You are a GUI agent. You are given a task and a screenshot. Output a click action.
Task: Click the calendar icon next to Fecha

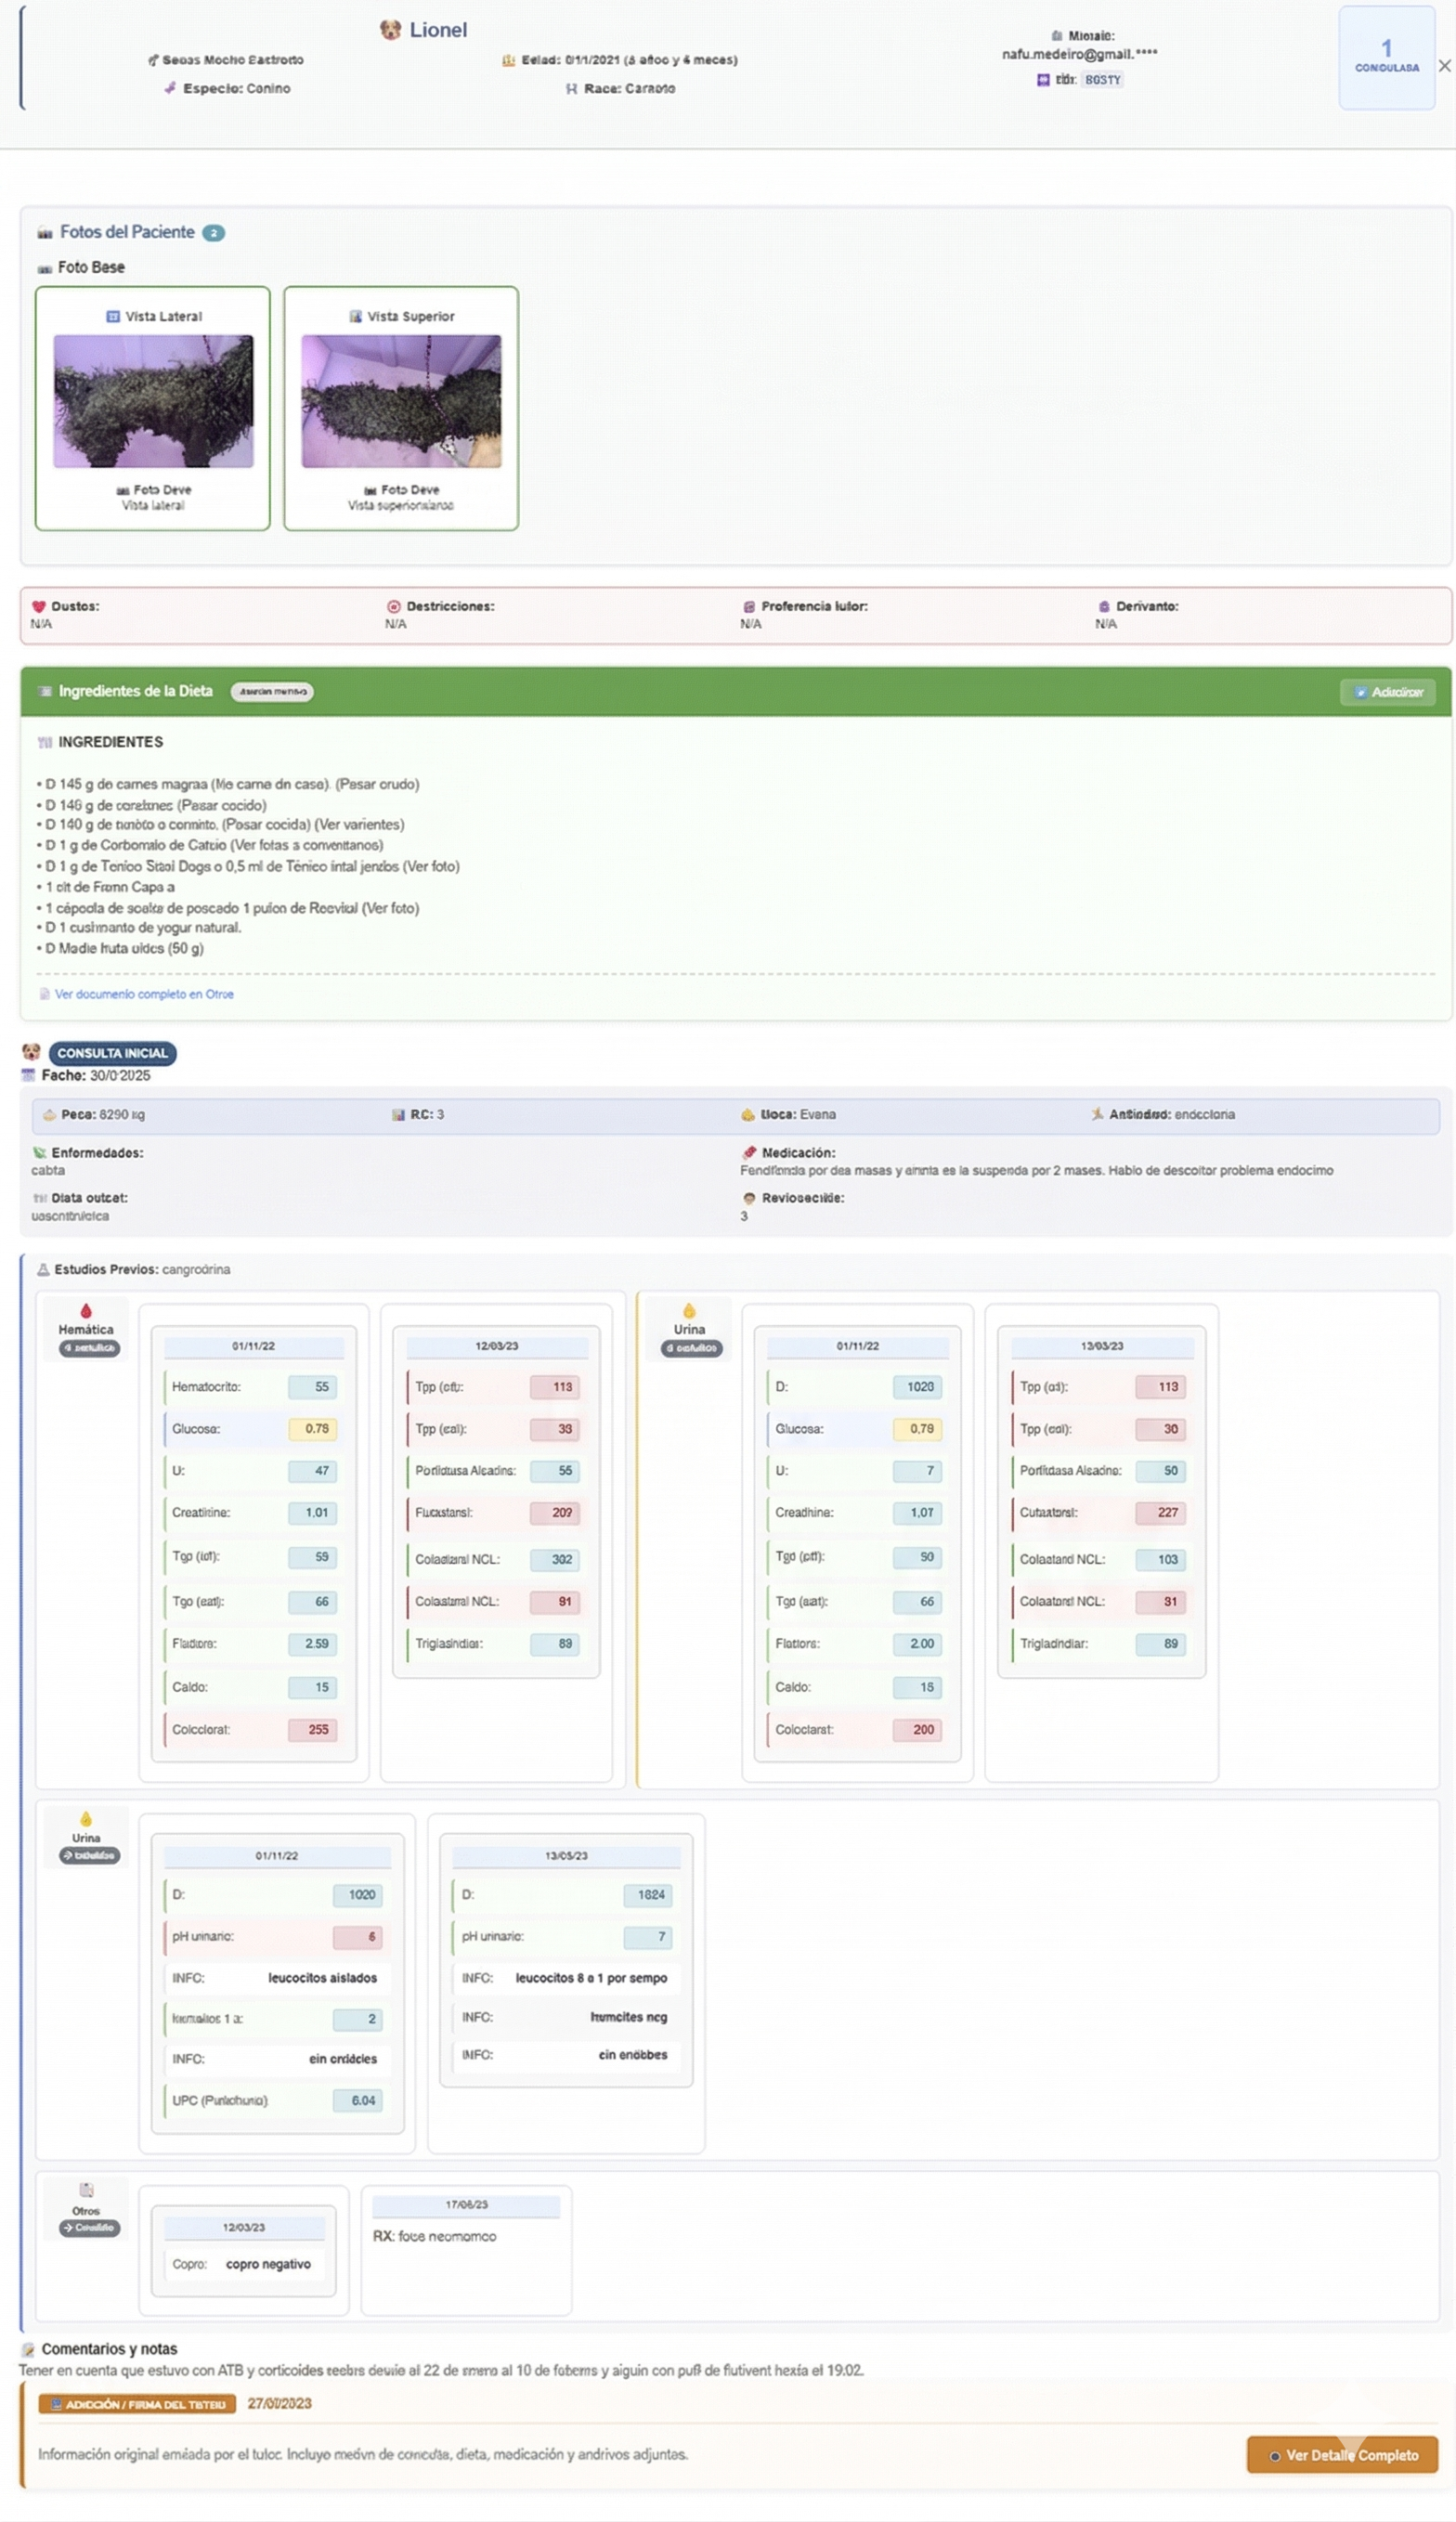point(28,1075)
